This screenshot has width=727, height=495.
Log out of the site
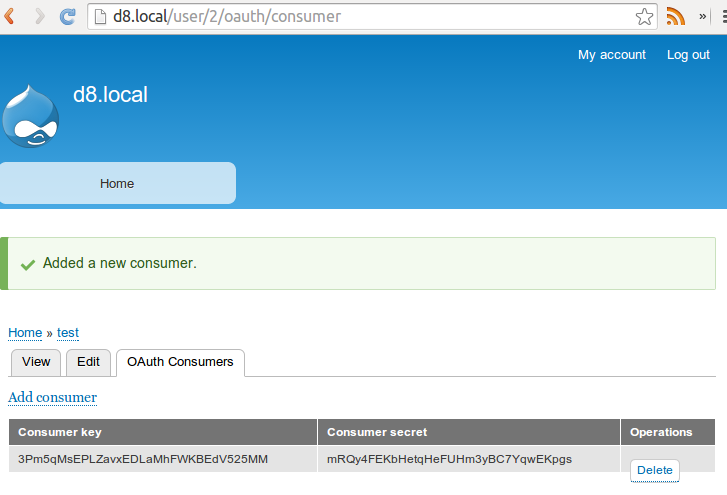pyautogui.click(x=688, y=55)
